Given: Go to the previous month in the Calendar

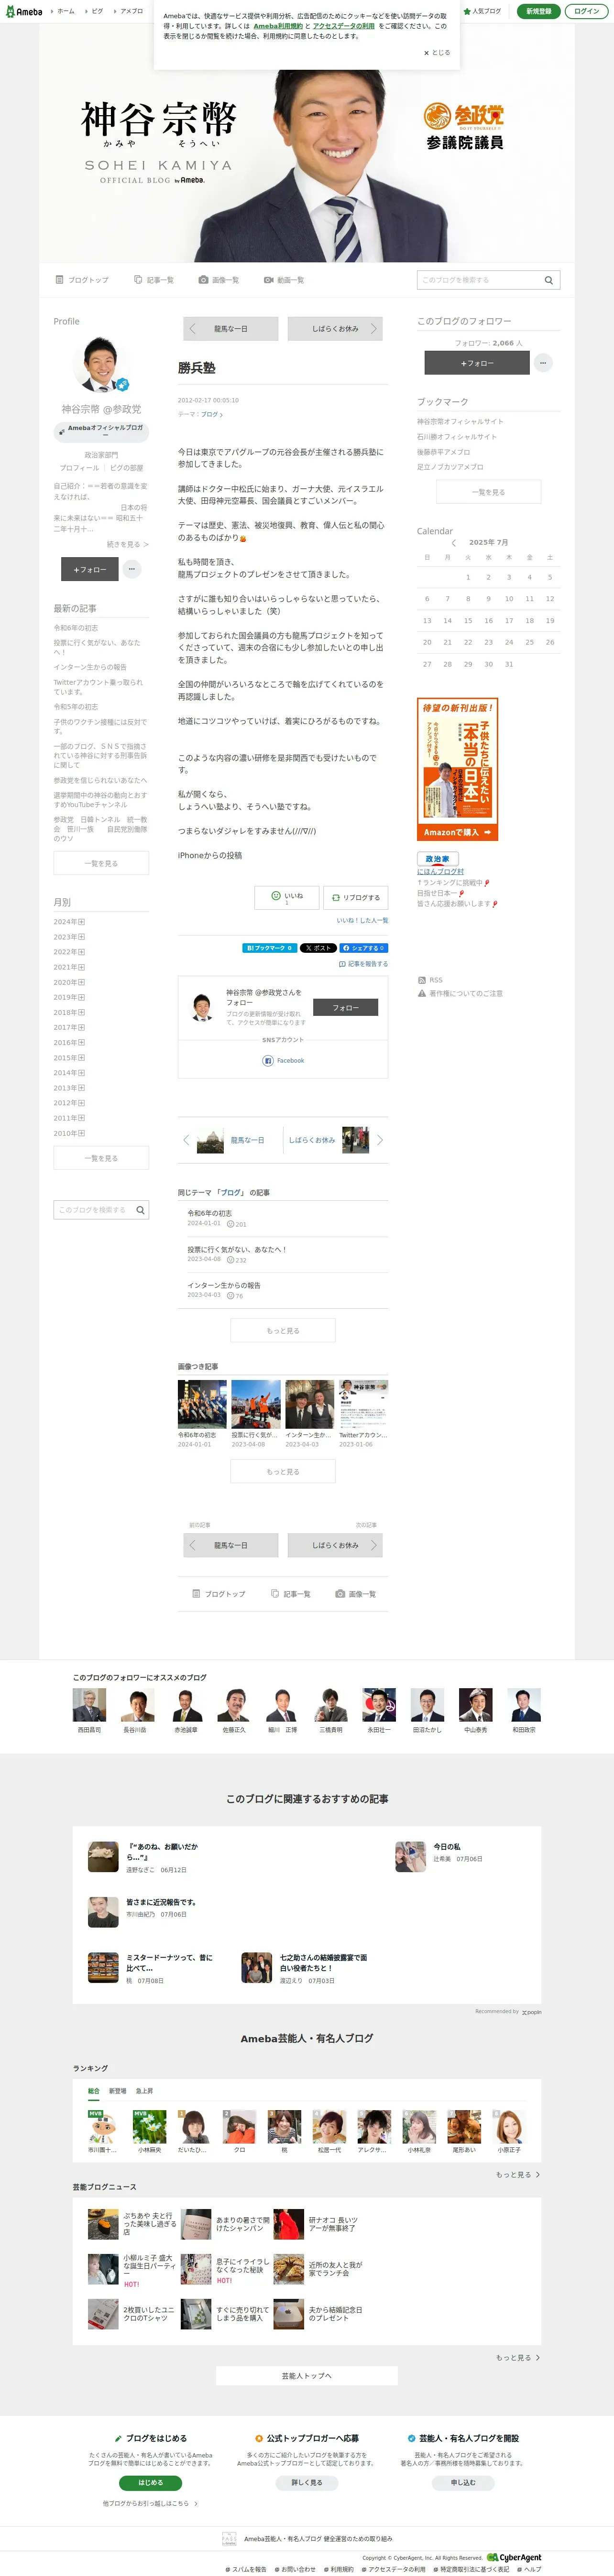Looking at the screenshot, I should (453, 543).
